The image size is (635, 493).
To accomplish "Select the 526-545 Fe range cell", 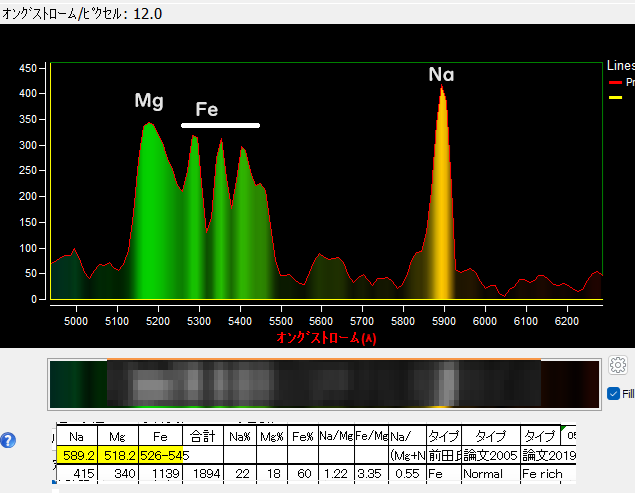I will pos(160,455).
